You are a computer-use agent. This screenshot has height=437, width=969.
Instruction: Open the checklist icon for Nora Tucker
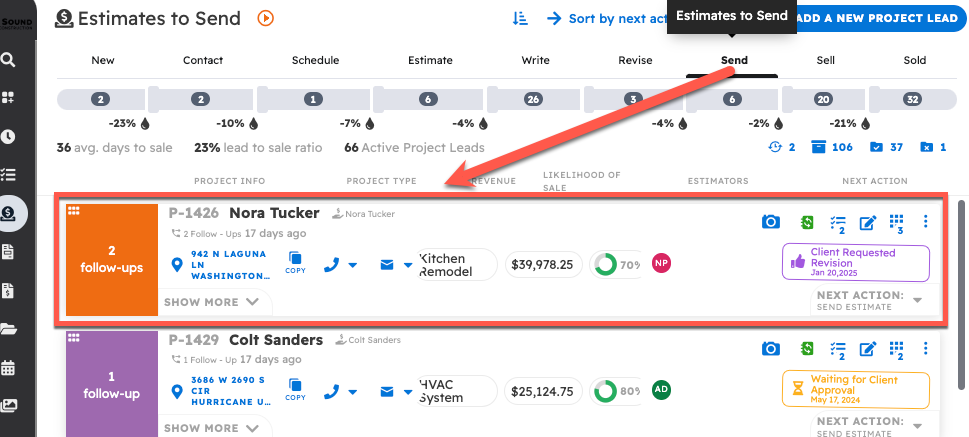[x=838, y=223]
